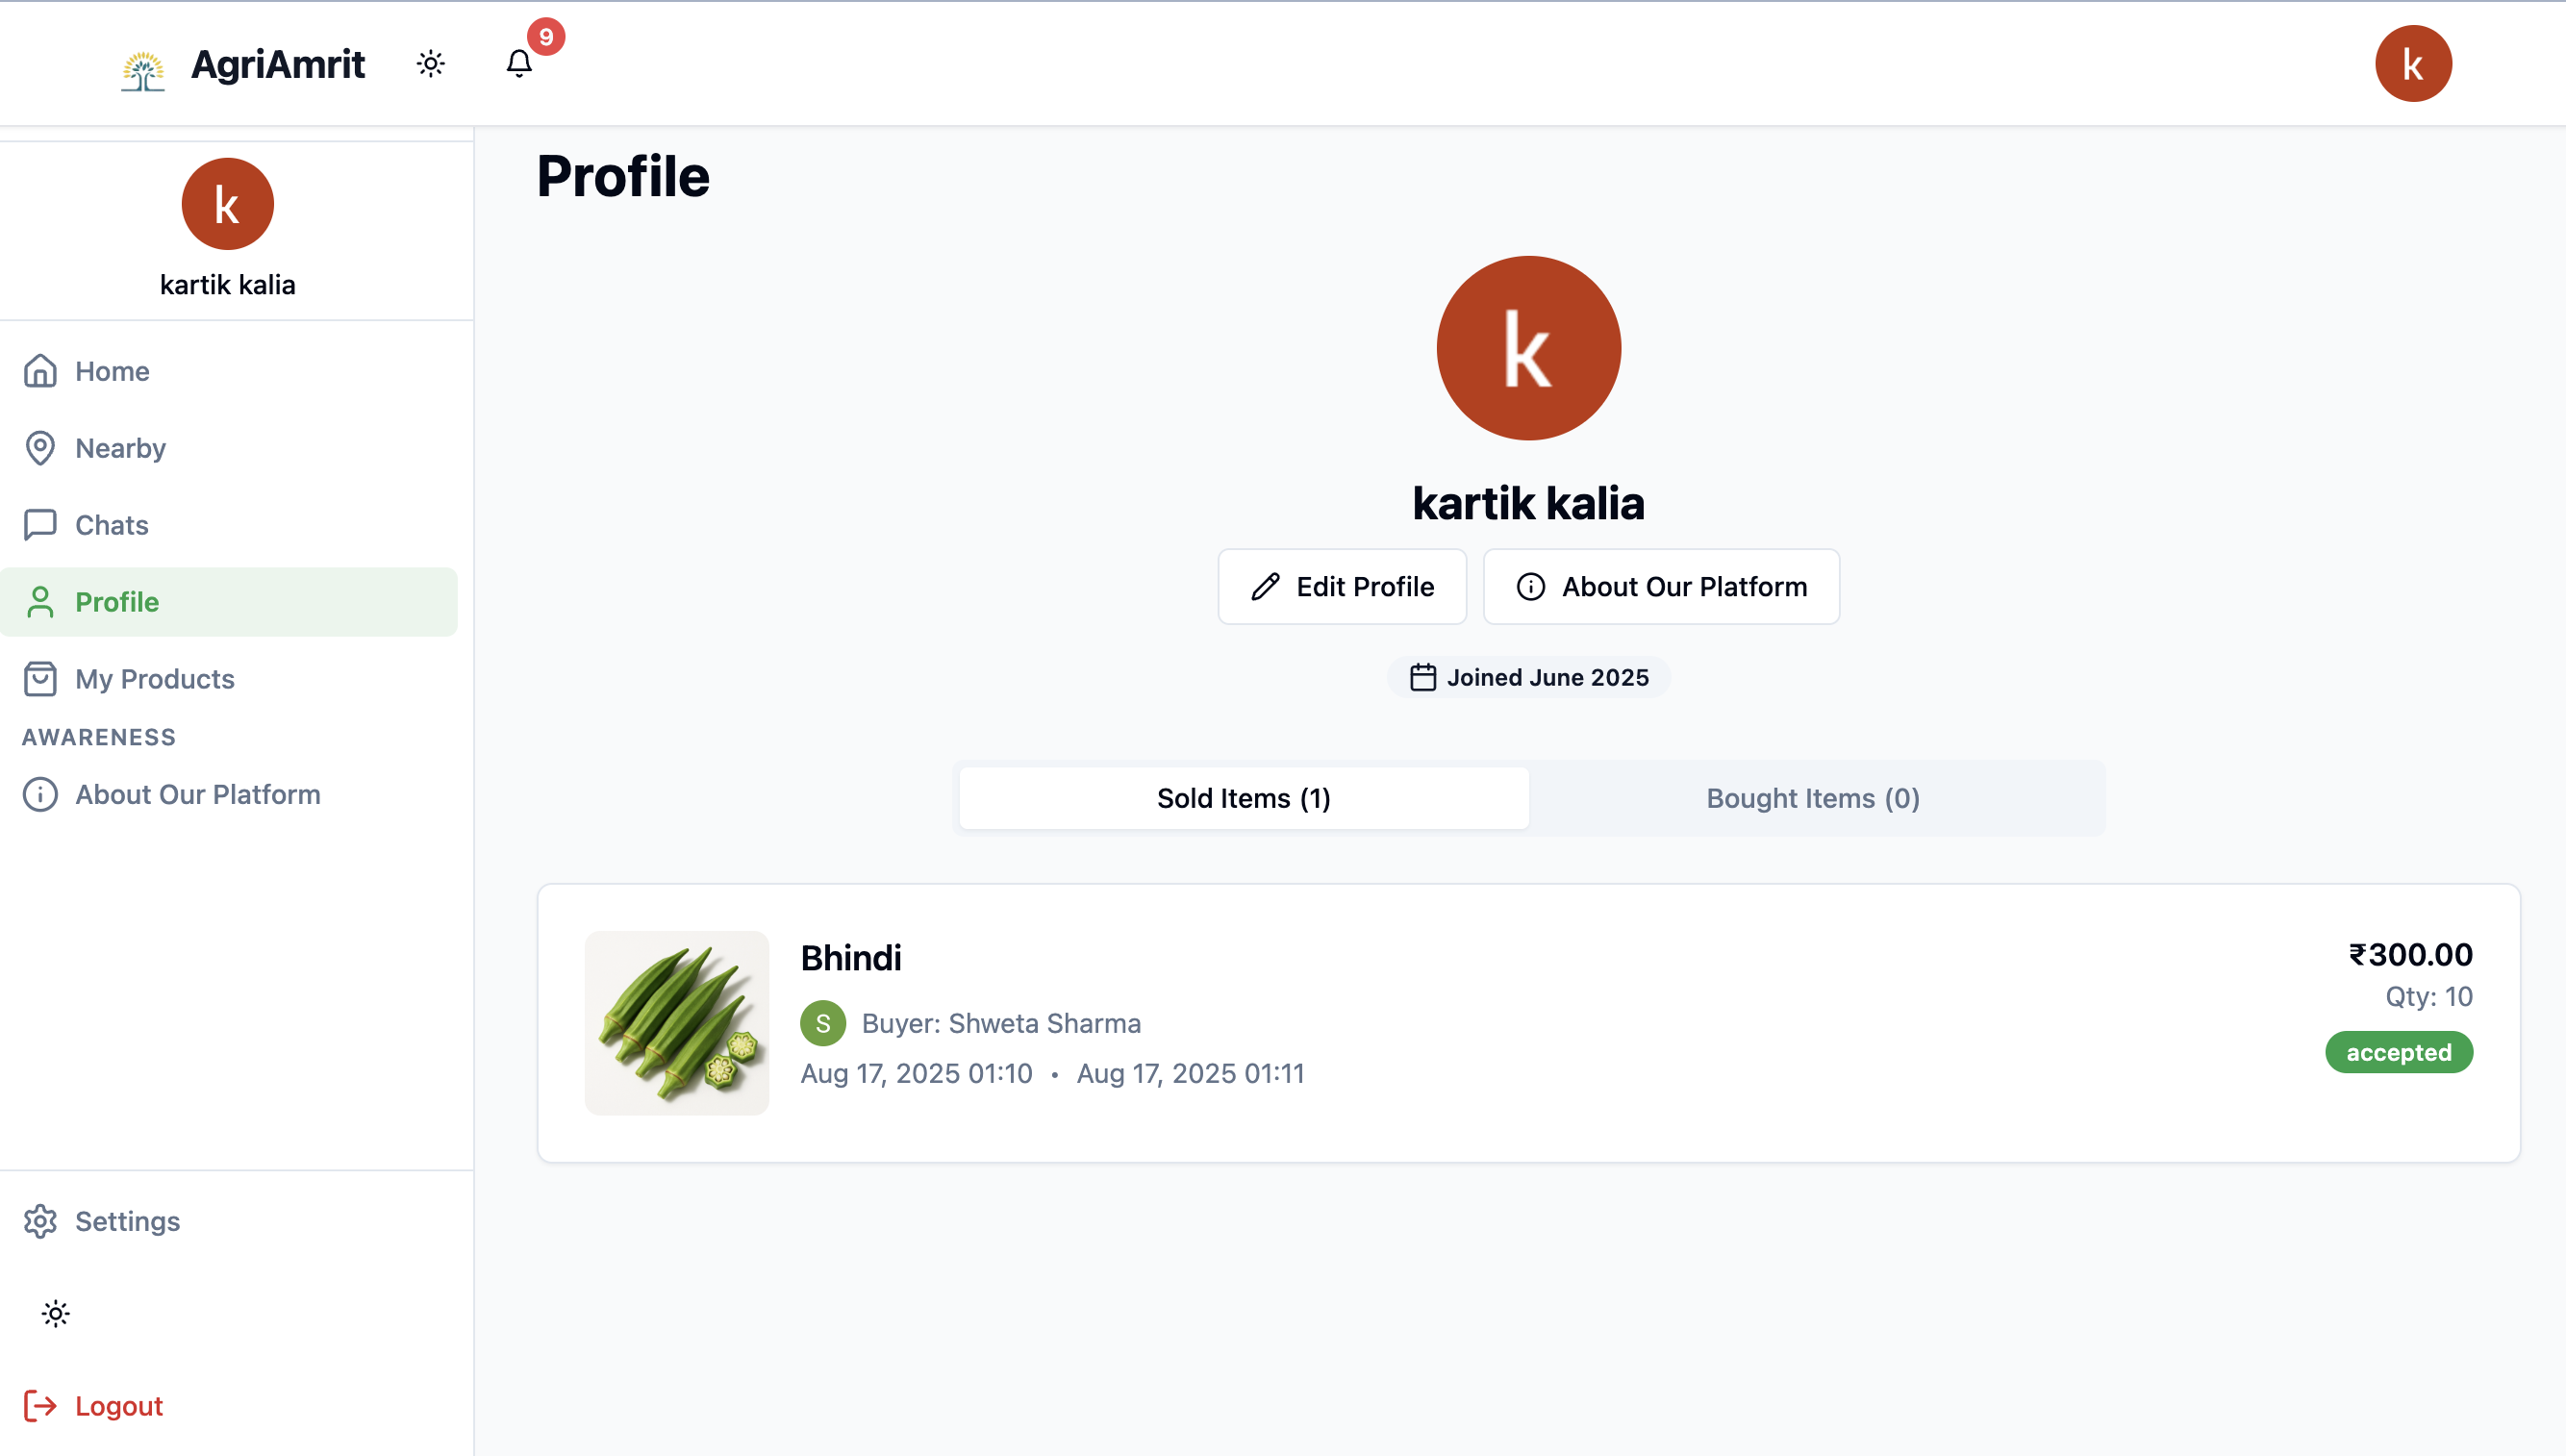Open Chats via the speech bubble icon

tap(40, 524)
